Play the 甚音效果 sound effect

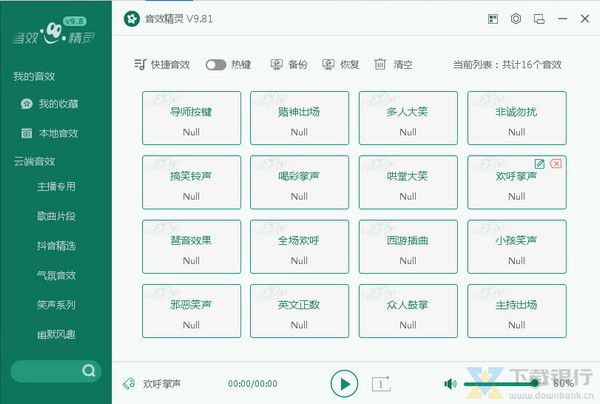pyautogui.click(x=191, y=246)
